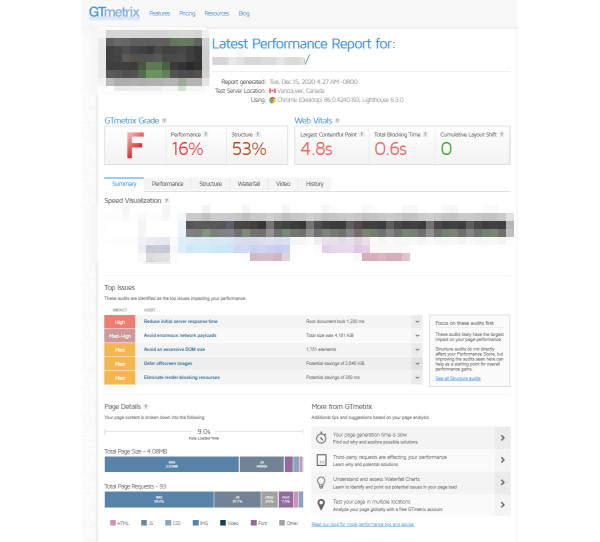Click the lightbulb Waterfall Charts icon

(321, 482)
